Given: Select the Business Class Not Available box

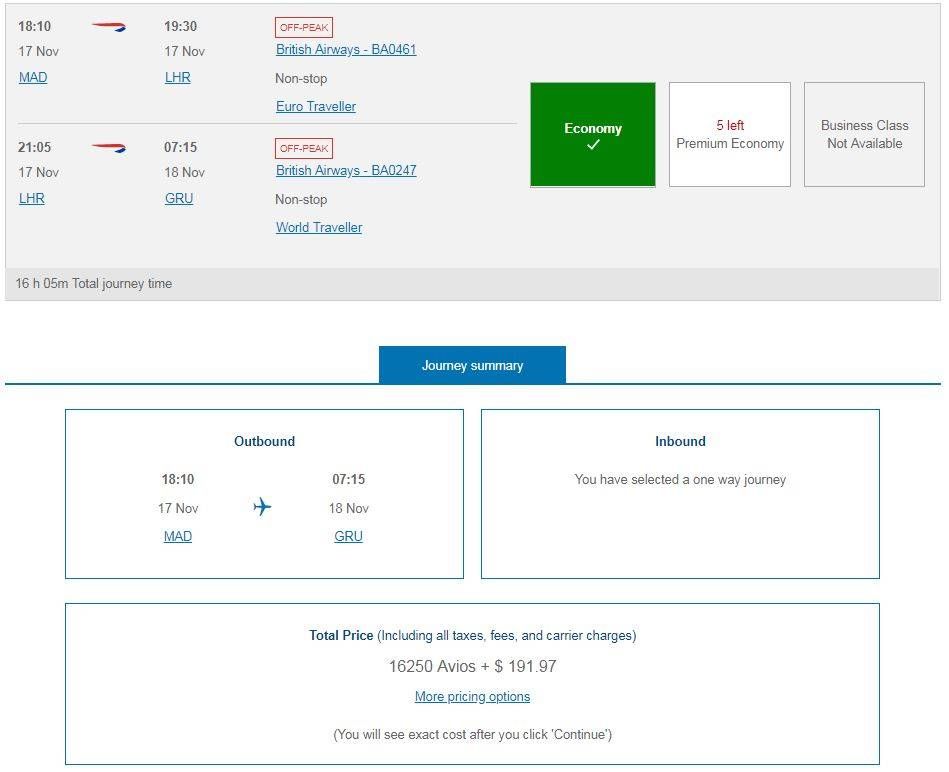Looking at the screenshot, I should pos(864,135).
